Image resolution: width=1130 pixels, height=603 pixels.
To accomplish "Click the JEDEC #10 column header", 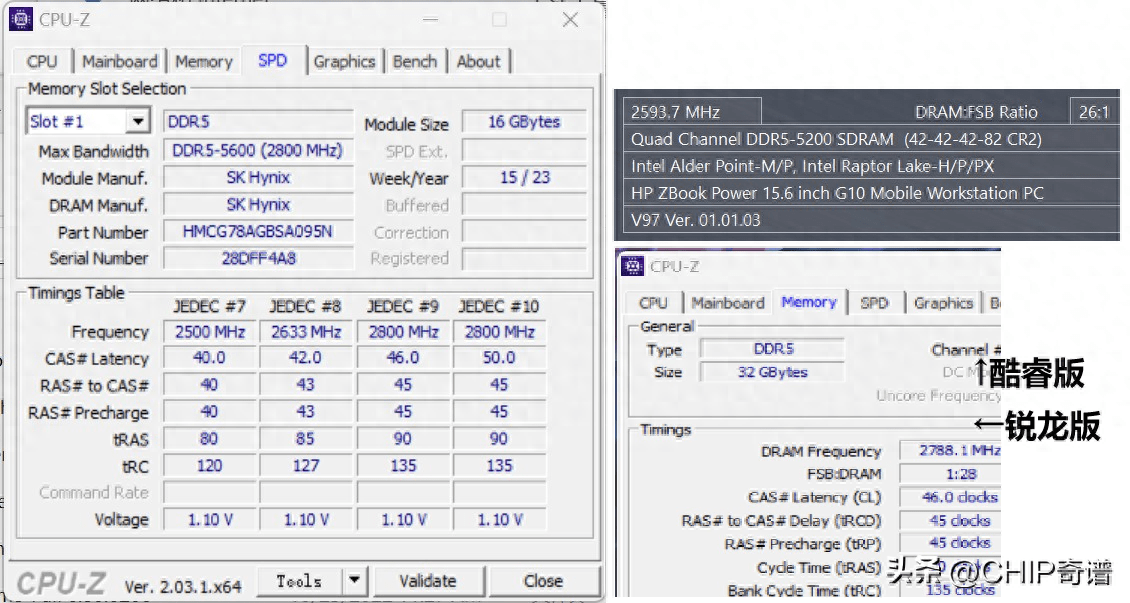I will 499,306.
